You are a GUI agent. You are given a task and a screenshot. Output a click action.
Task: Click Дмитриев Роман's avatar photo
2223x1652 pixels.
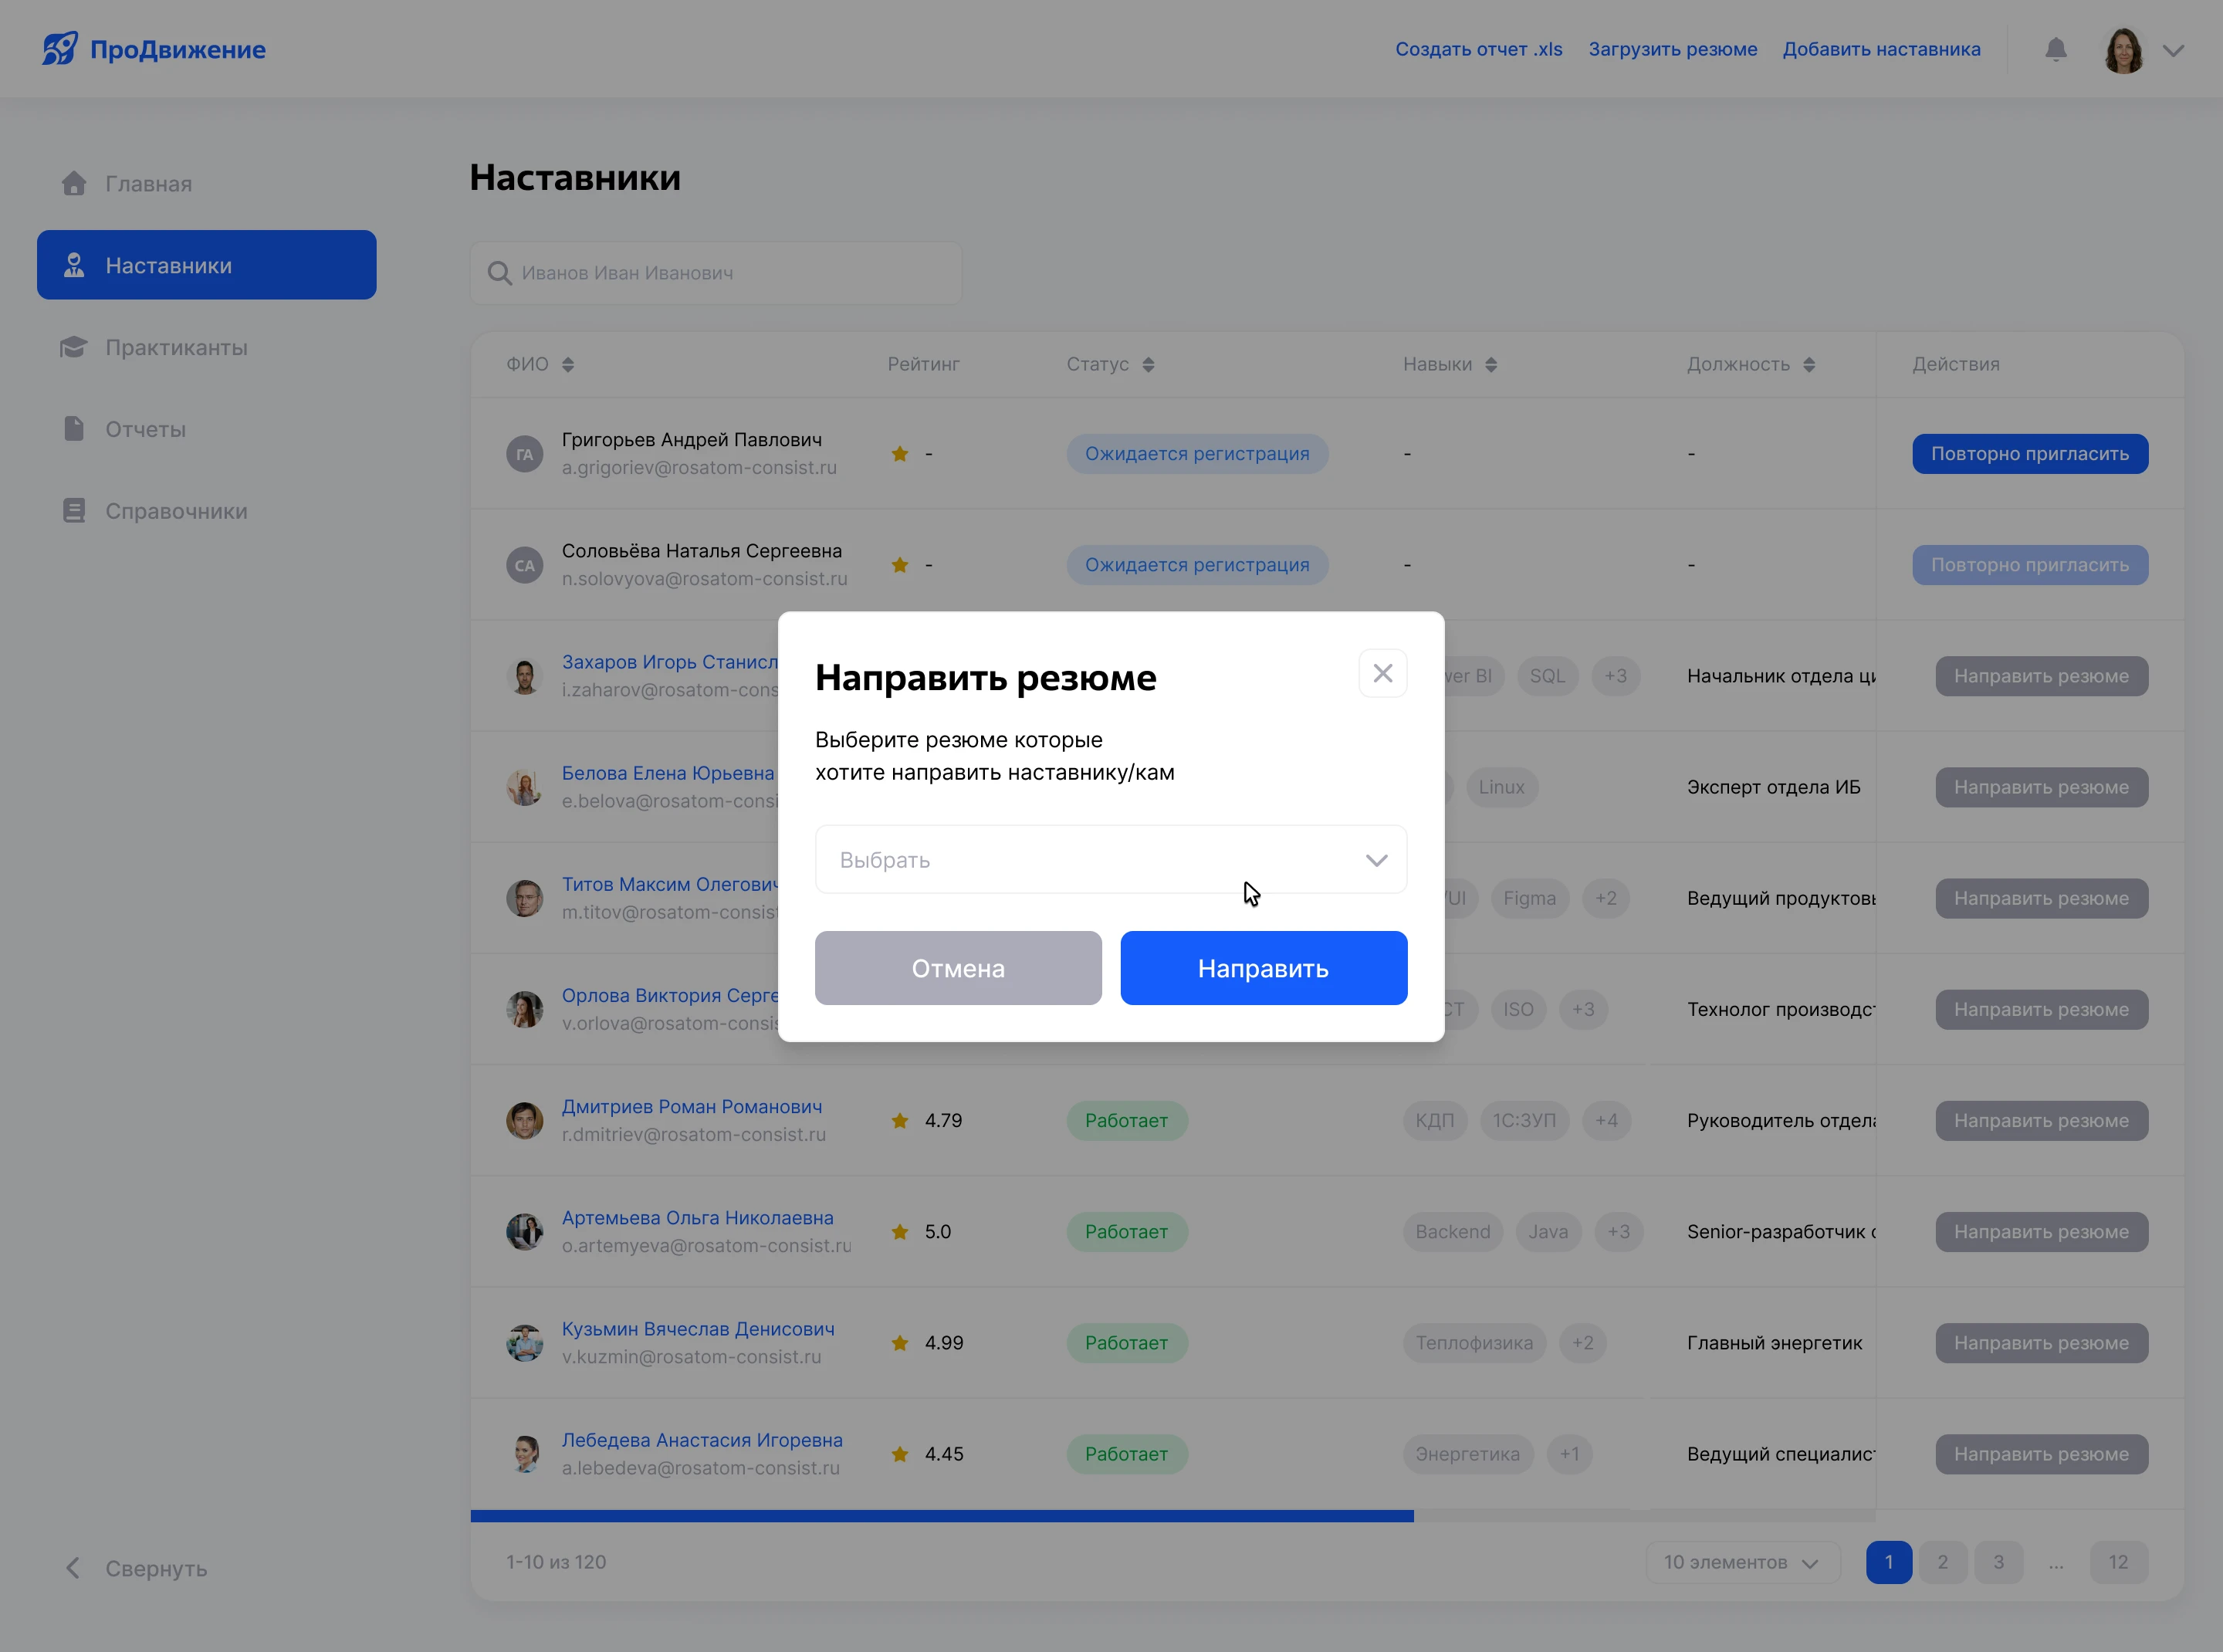coord(524,1120)
